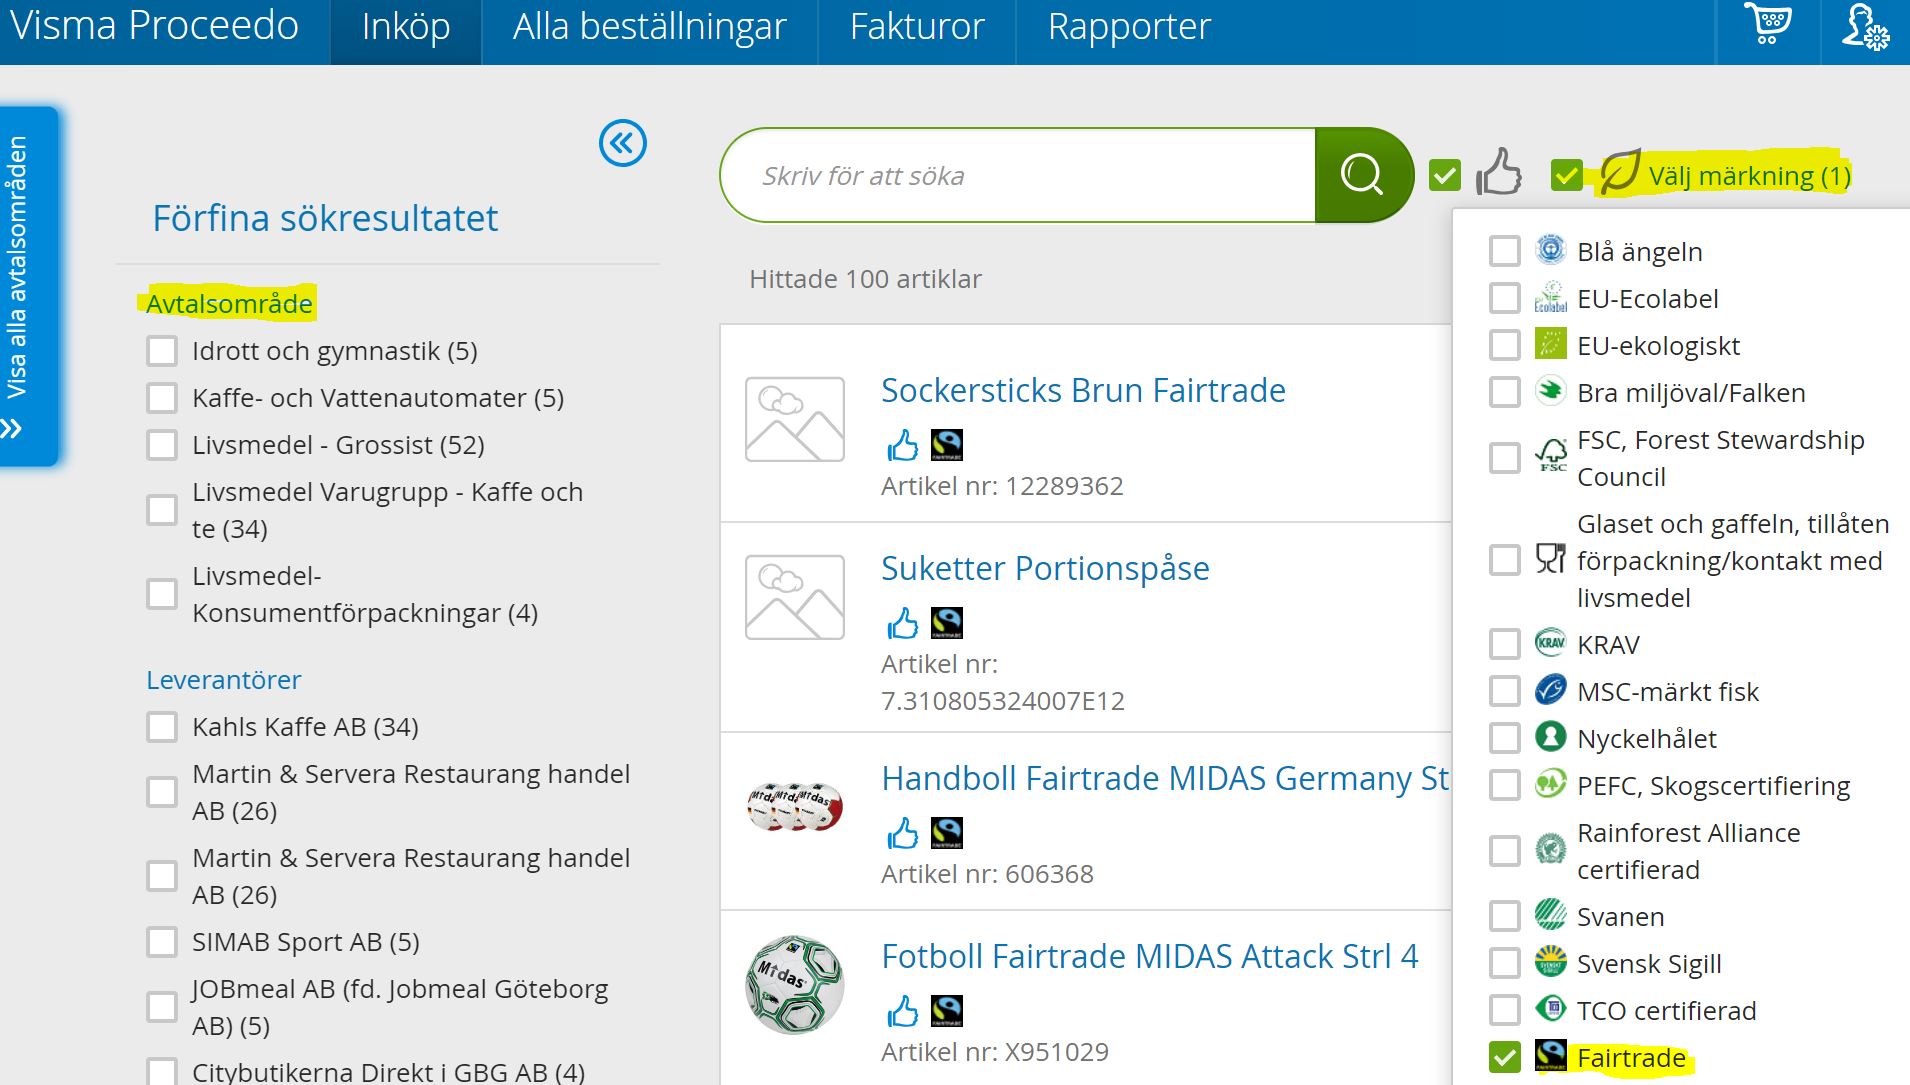The height and width of the screenshot is (1085, 1910).
Task: Click the Svanen swan logo icon
Action: pos(1550,915)
